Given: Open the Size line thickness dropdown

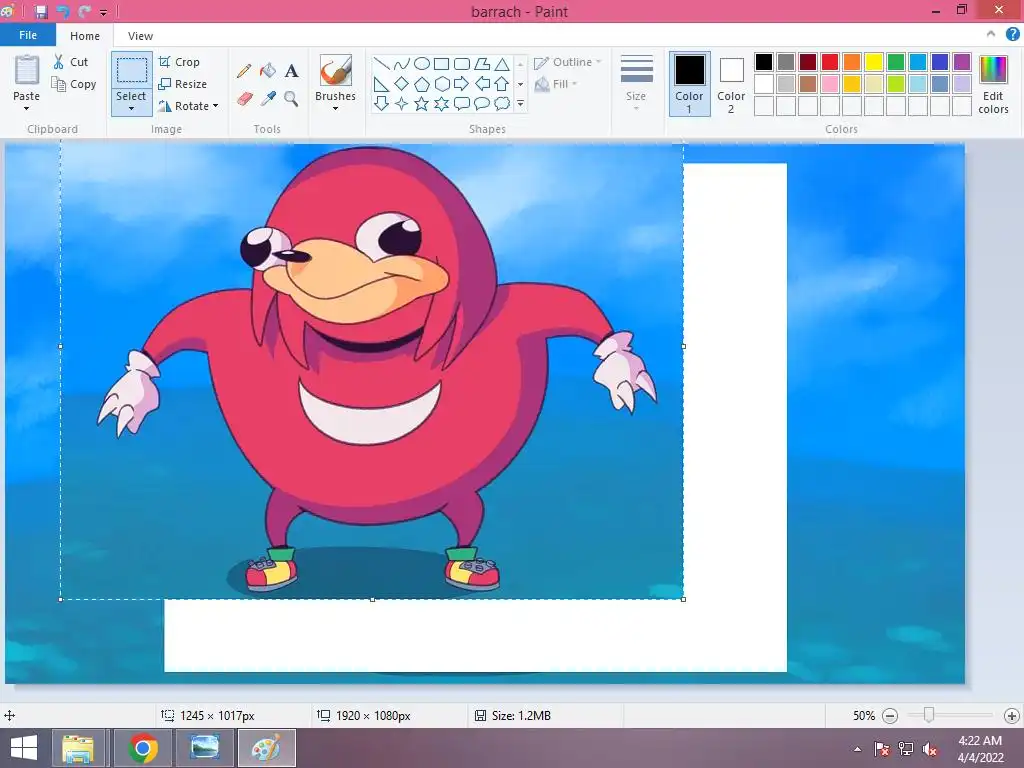Looking at the screenshot, I should tap(636, 82).
